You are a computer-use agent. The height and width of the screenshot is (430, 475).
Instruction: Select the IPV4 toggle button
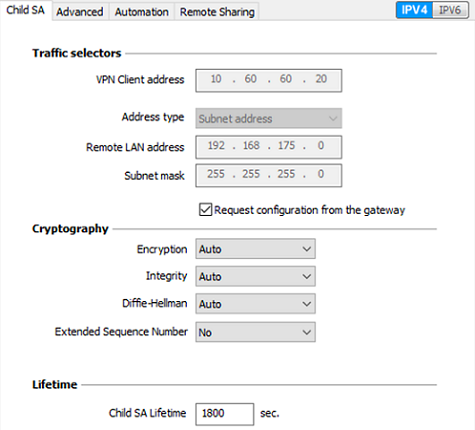click(414, 10)
